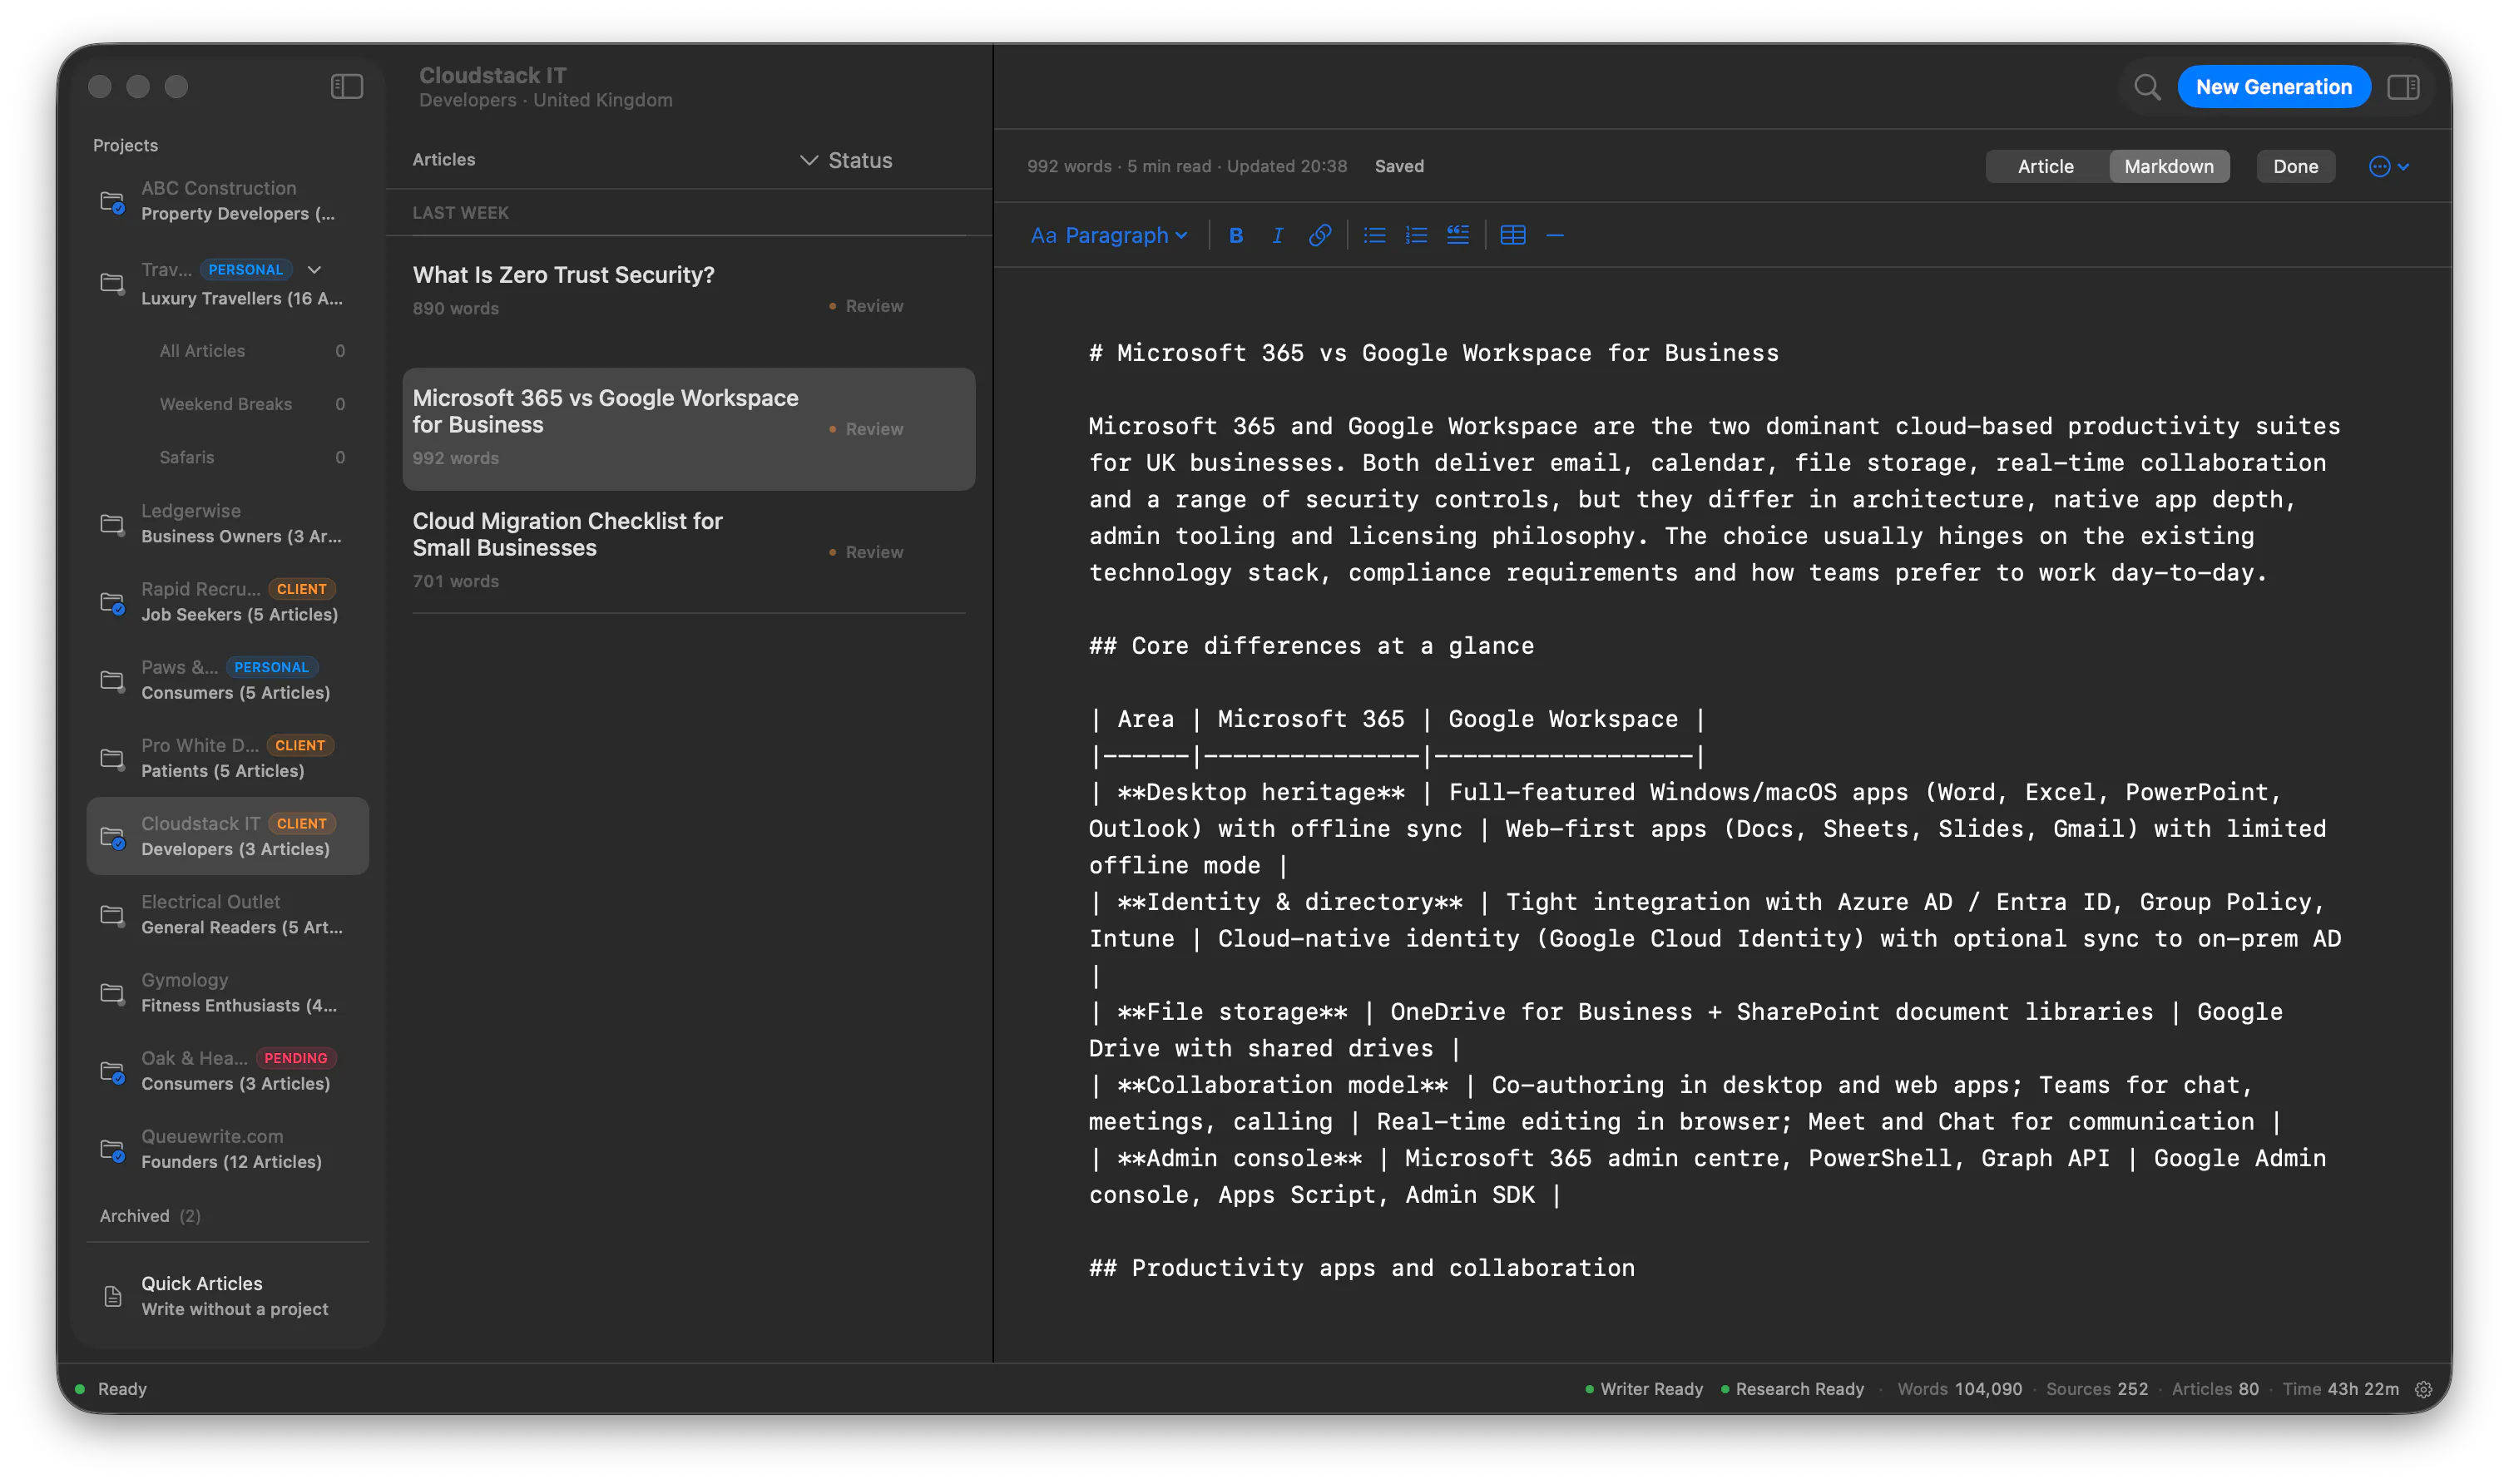Image resolution: width=2509 pixels, height=1484 pixels.
Task: Click the Ready status in bottom-left bar
Action: (112, 1389)
